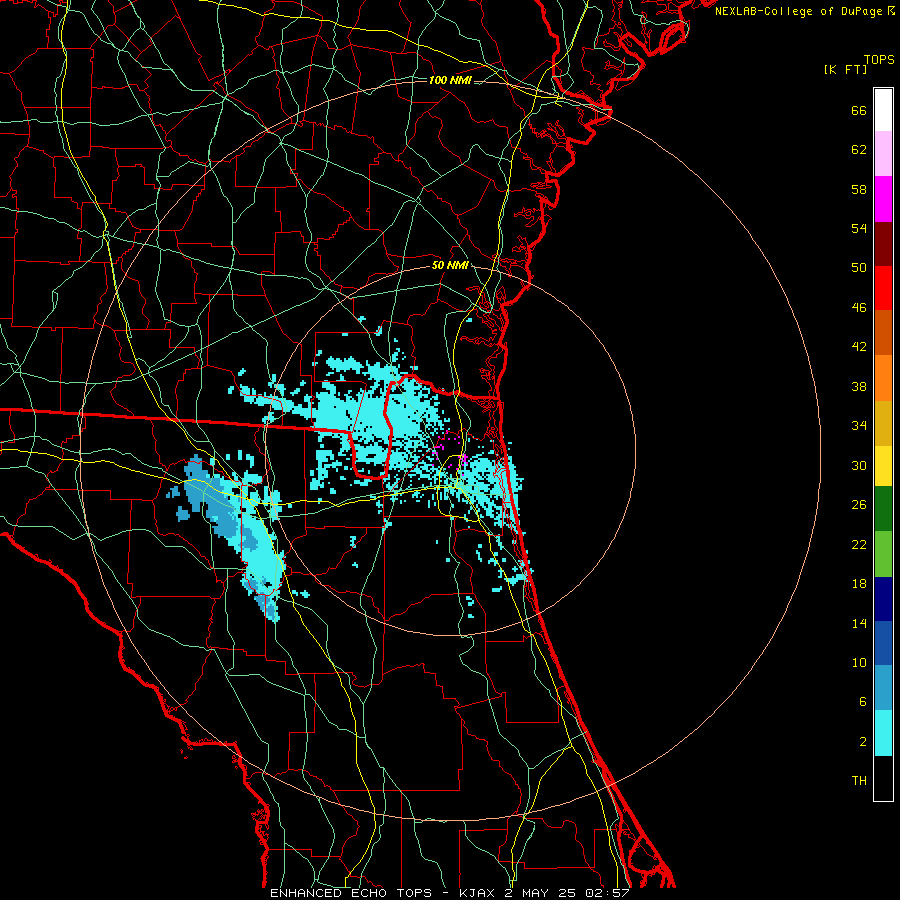This screenshot has height=900, width=900.
Task: Click the light pink 62 kft swatch
Action: [x=883, y=154]
